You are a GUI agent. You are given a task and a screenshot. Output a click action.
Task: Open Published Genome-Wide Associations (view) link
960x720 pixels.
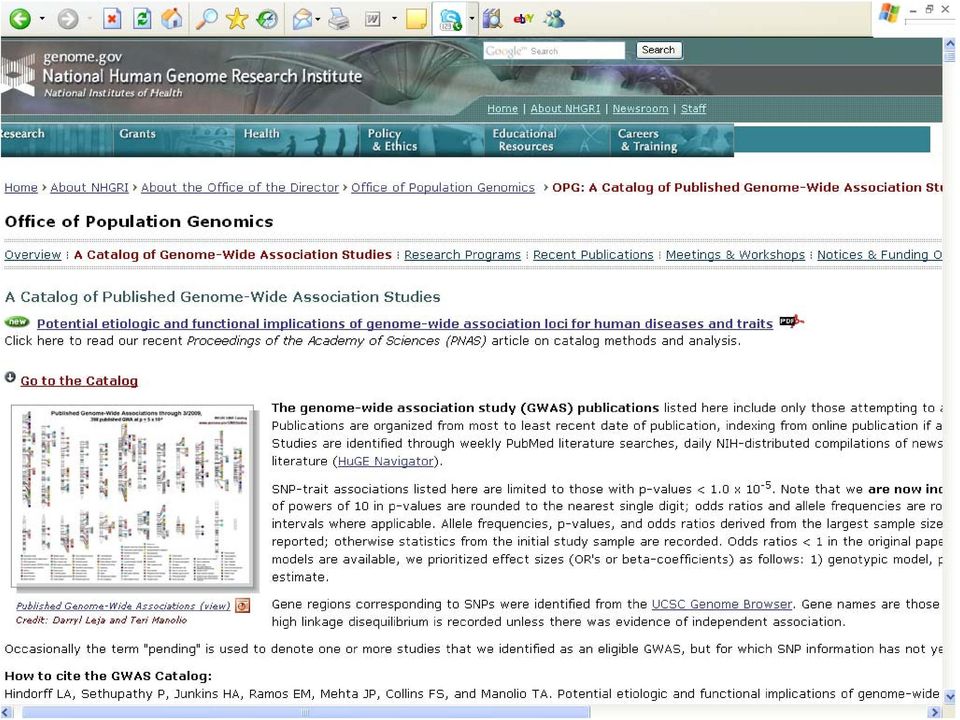pos(123,606)
